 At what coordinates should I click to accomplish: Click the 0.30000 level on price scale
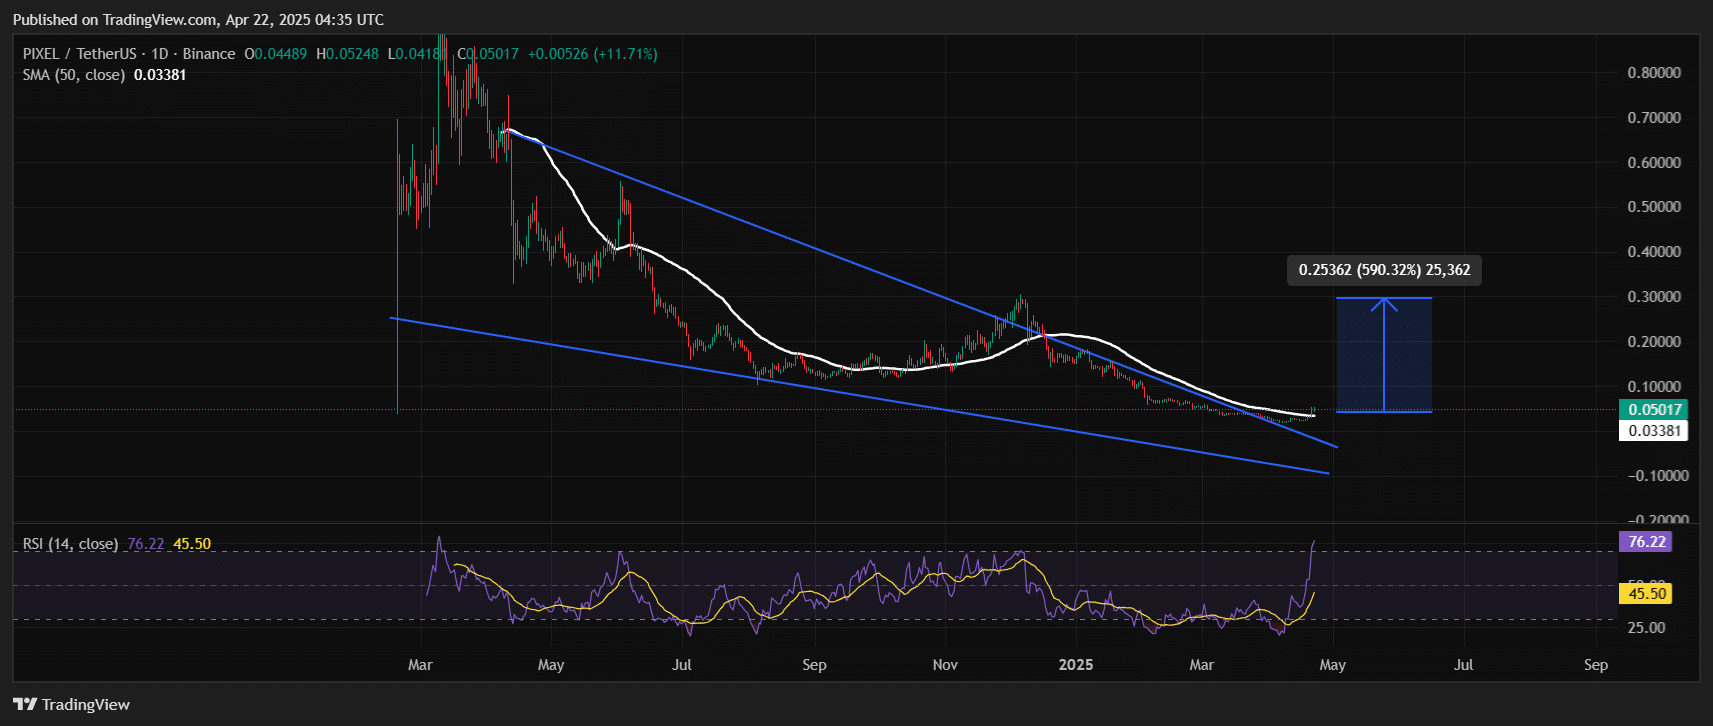click(x=1653, y=297)
